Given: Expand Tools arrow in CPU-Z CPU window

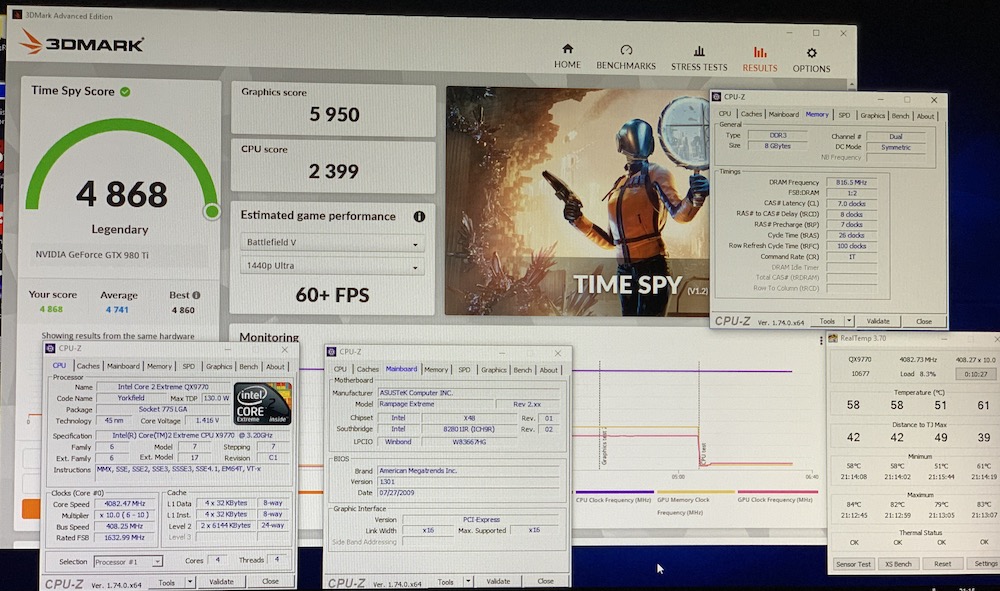Looking at the screenshot, I should [189, 582].
